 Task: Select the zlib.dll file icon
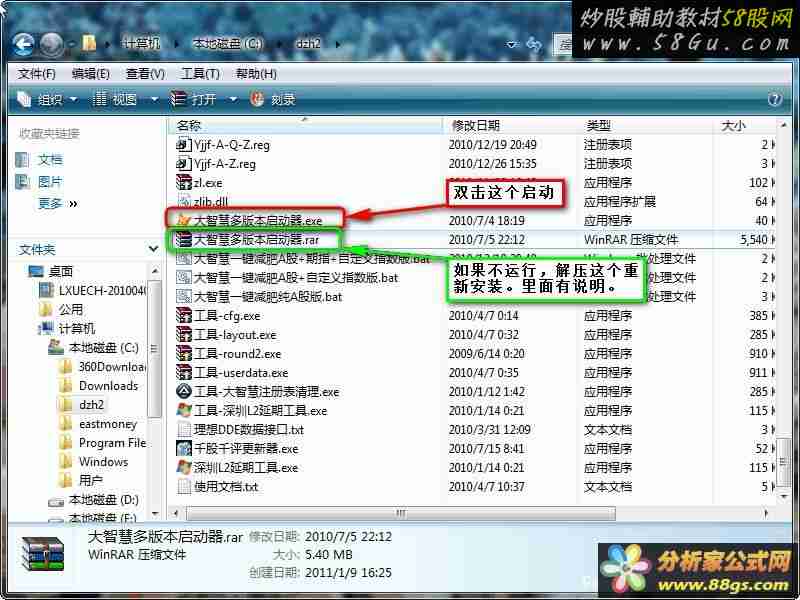coord(183,202)
